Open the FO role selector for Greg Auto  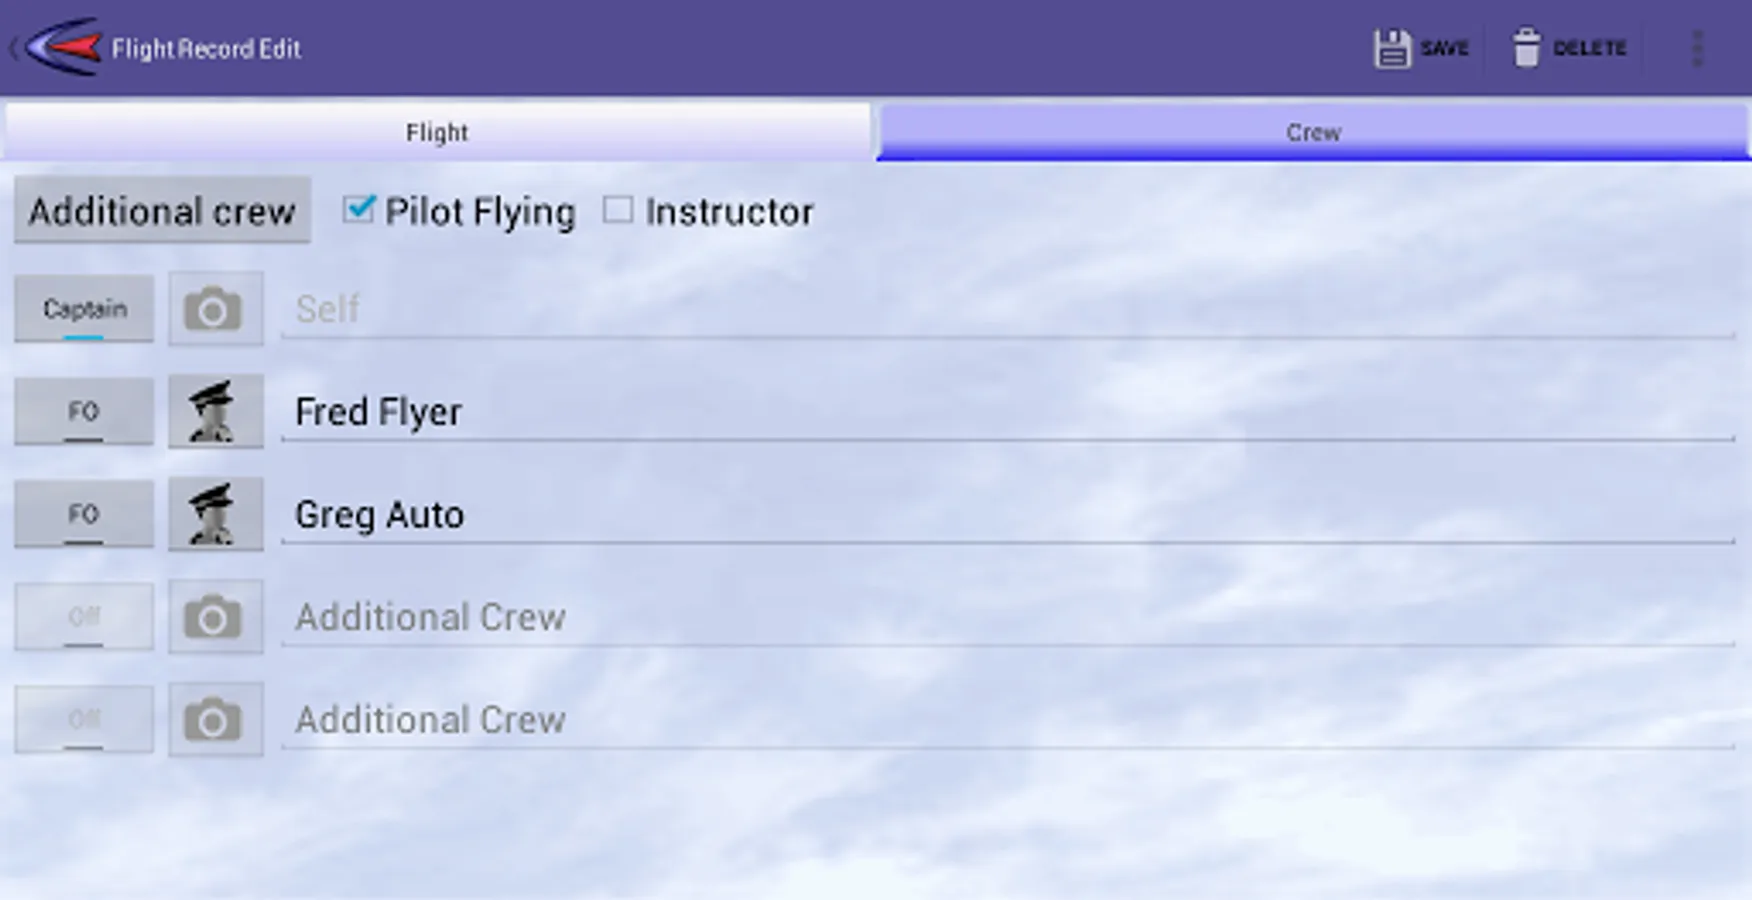(x=84, y=514)
